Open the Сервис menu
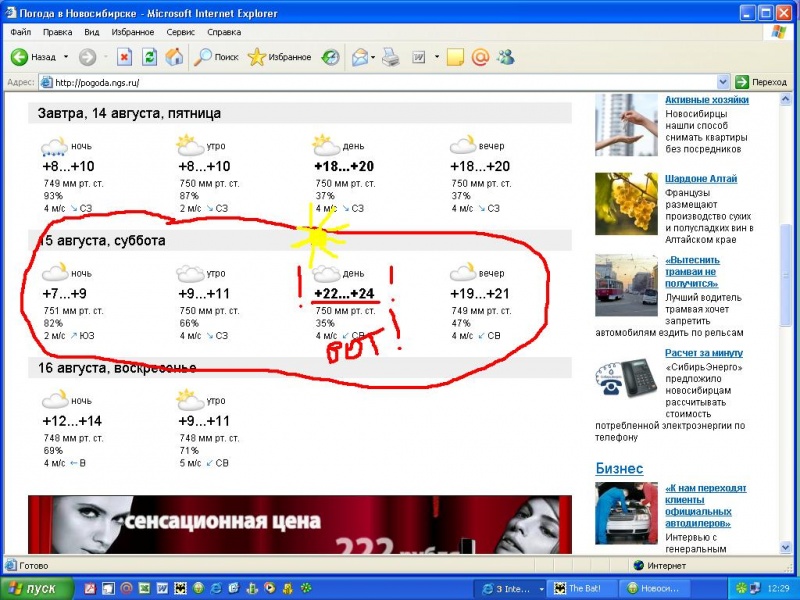800x600 pixels. click(180, 32)
